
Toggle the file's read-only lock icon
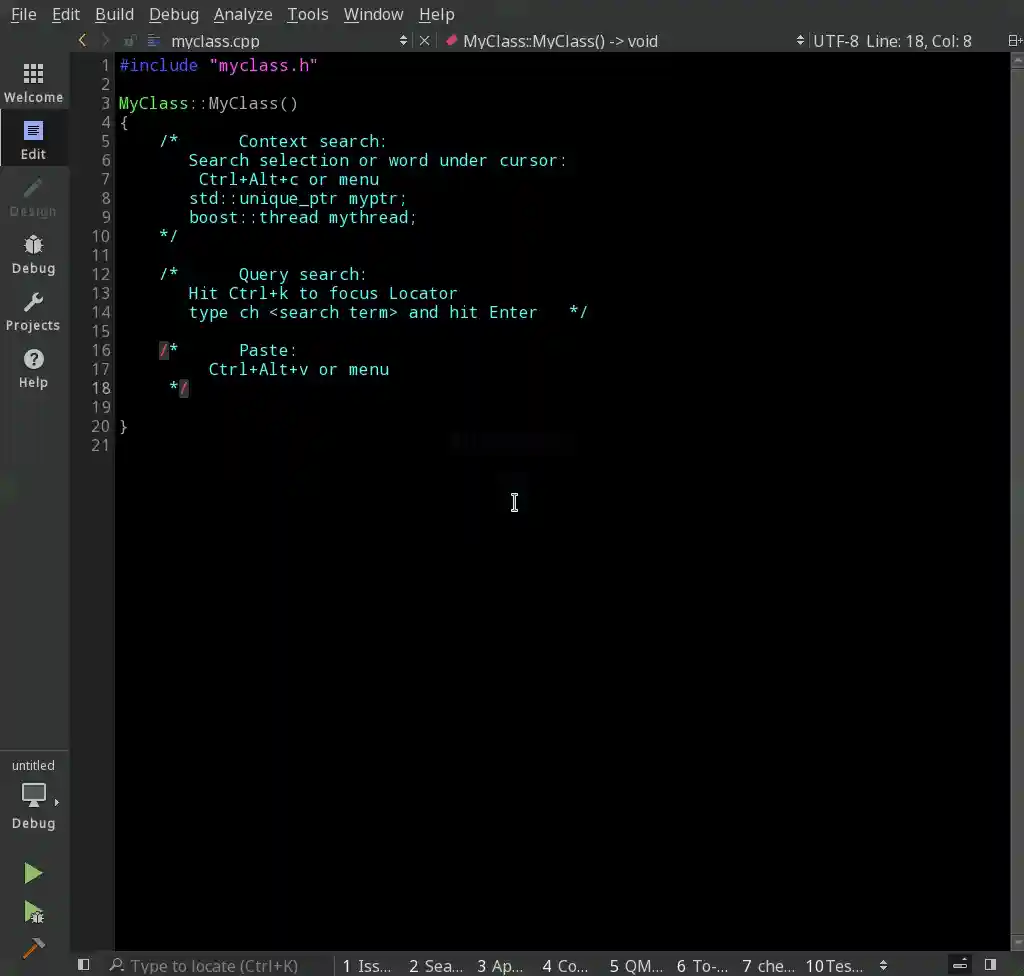[x=128, y=41]
